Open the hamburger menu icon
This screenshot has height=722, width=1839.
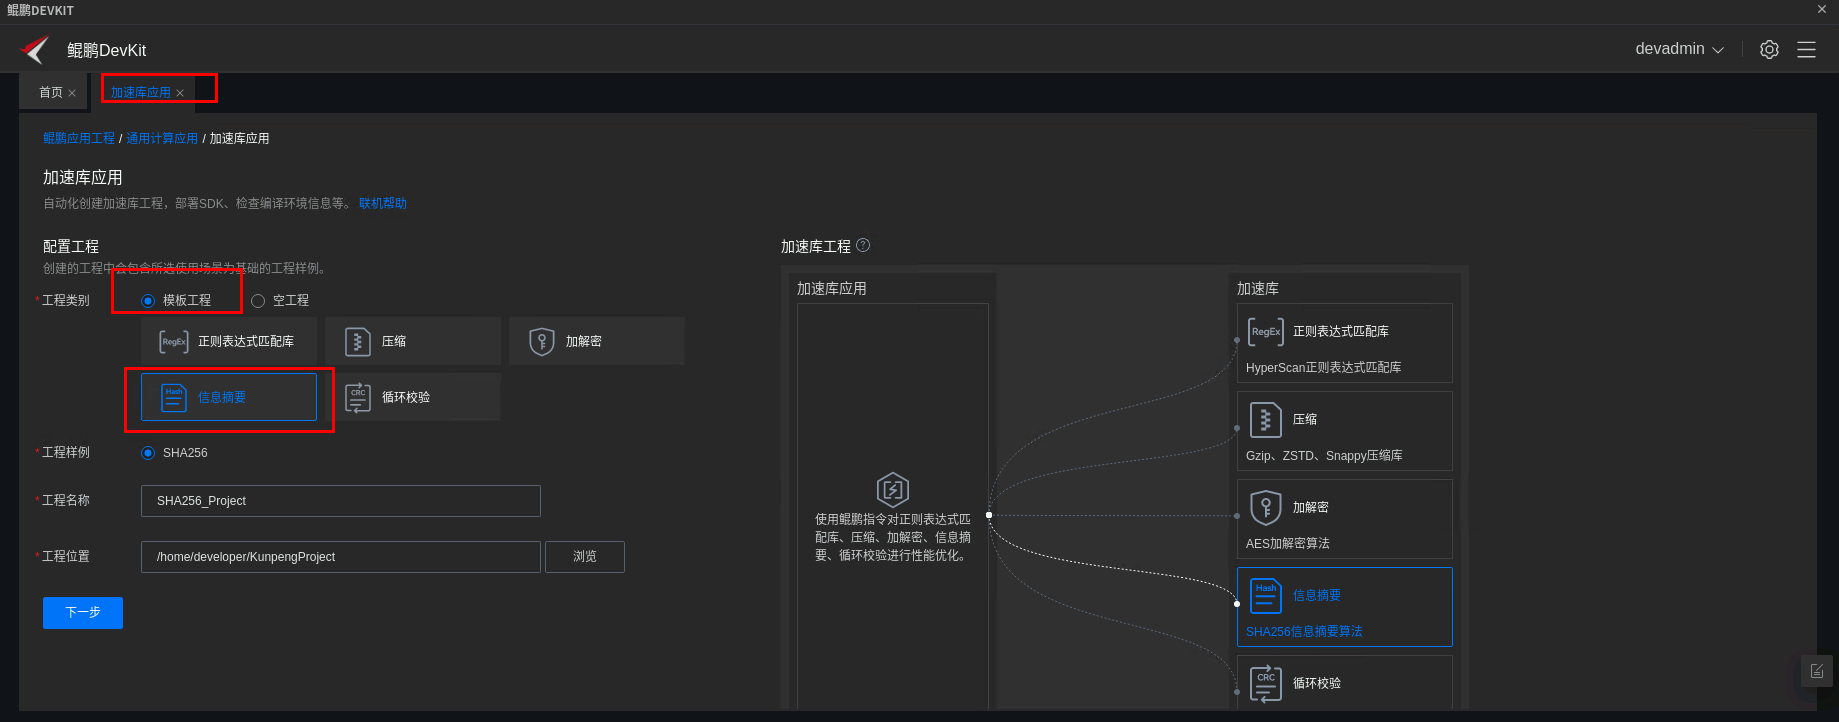click(x=1806, y=49)
